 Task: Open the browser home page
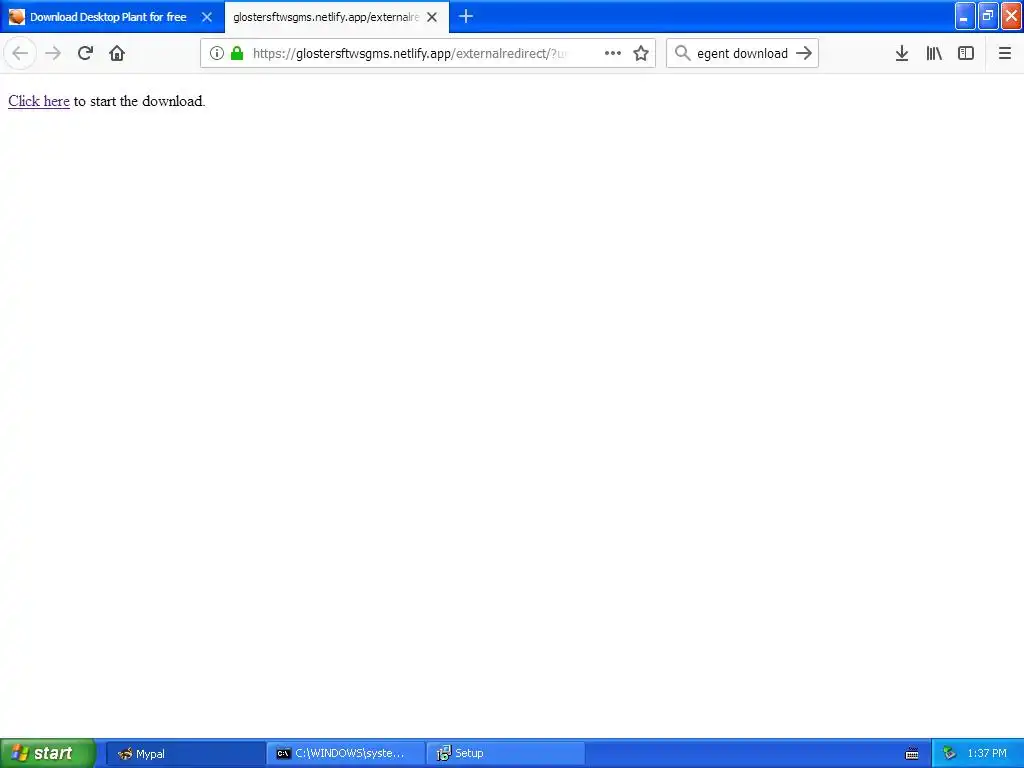coord(117,54)
